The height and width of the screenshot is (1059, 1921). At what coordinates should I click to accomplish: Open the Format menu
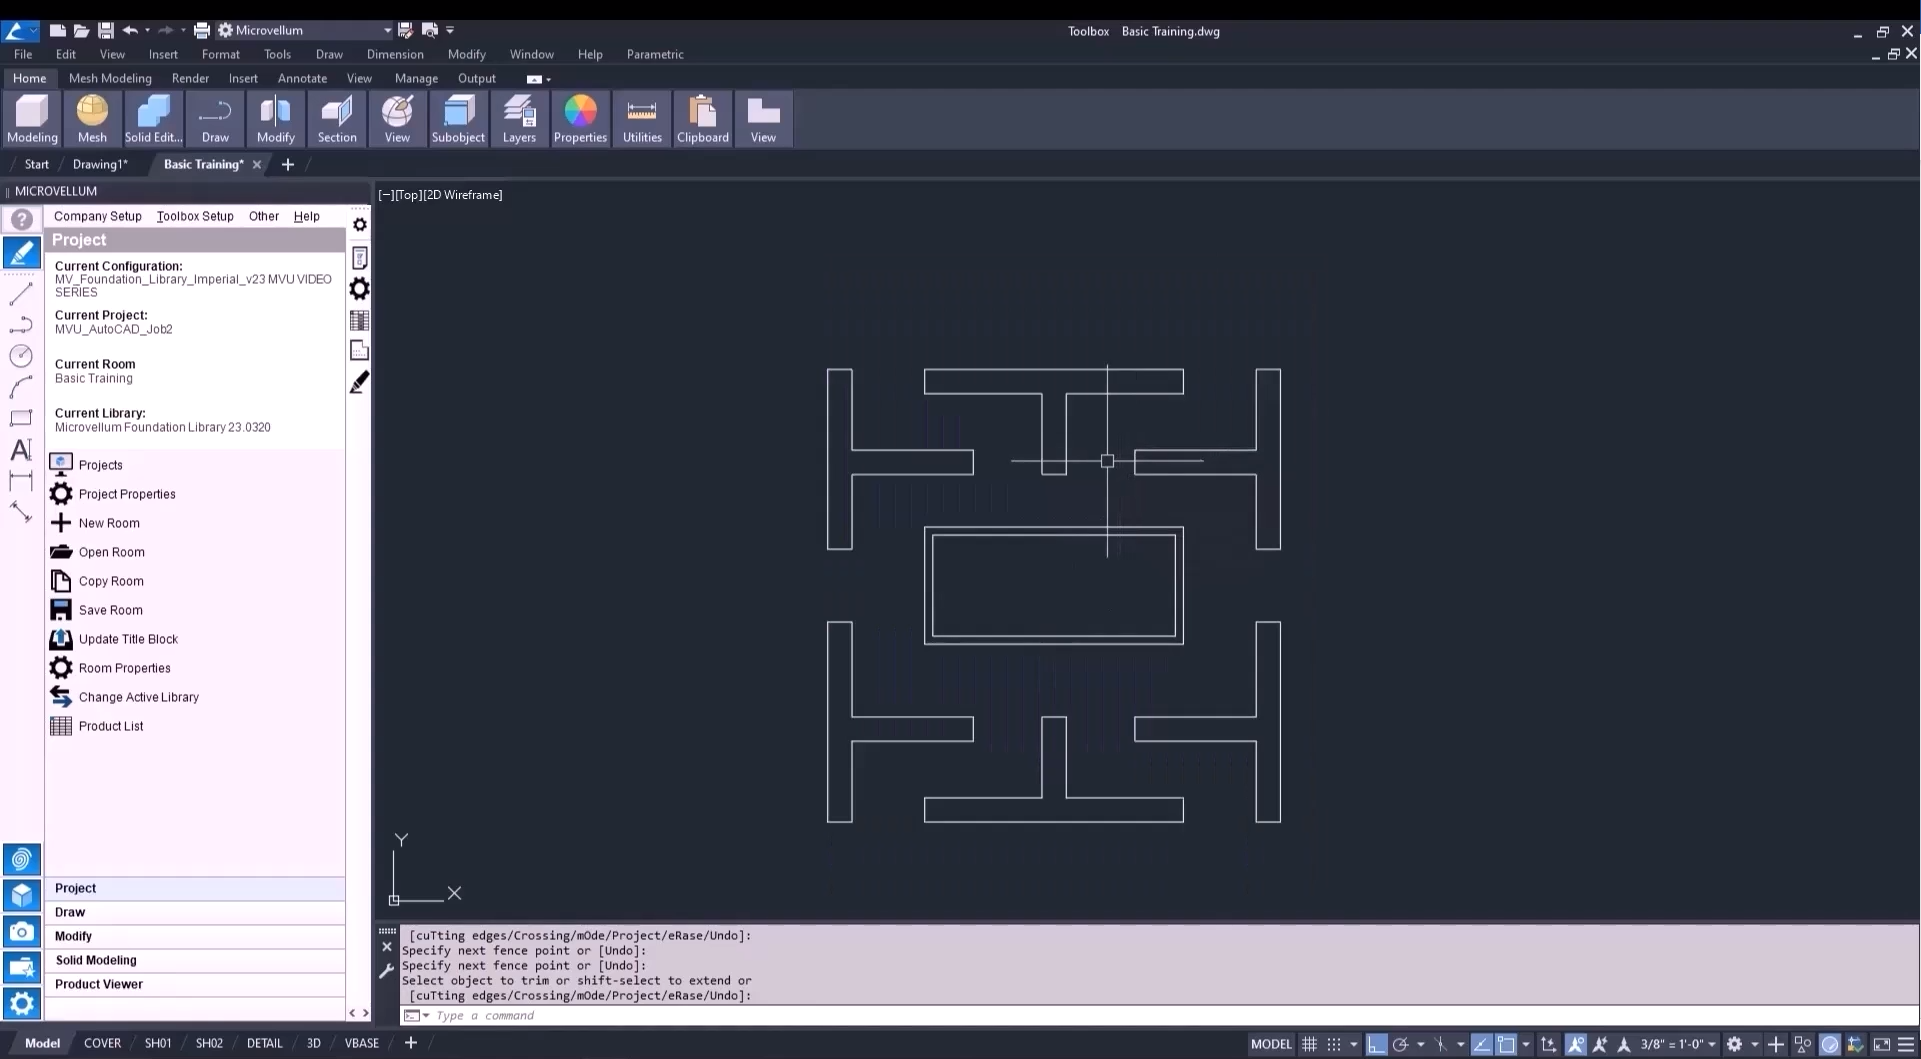[220, 54]
